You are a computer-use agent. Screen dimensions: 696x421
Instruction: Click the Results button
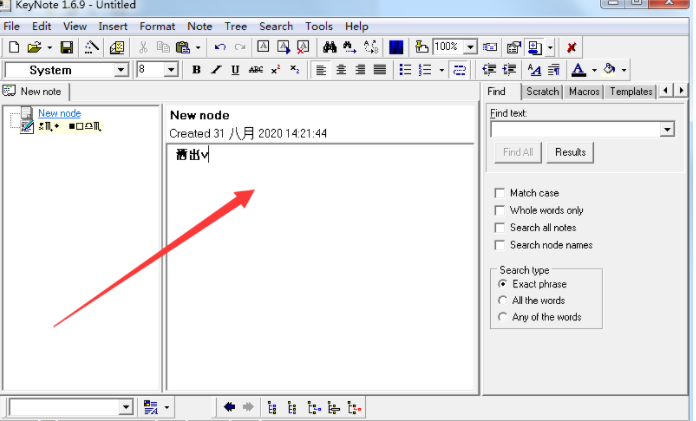pyautogui.click(x=570, y=152)
